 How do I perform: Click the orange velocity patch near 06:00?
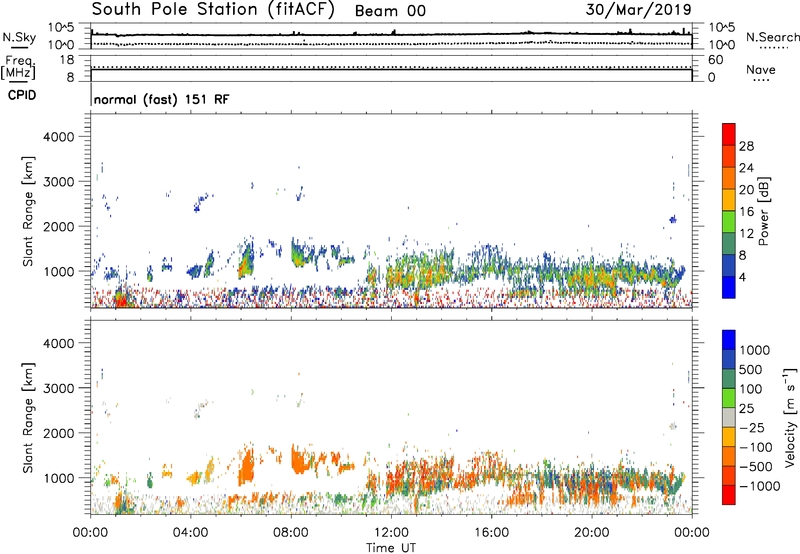click(x=246, y=468)
